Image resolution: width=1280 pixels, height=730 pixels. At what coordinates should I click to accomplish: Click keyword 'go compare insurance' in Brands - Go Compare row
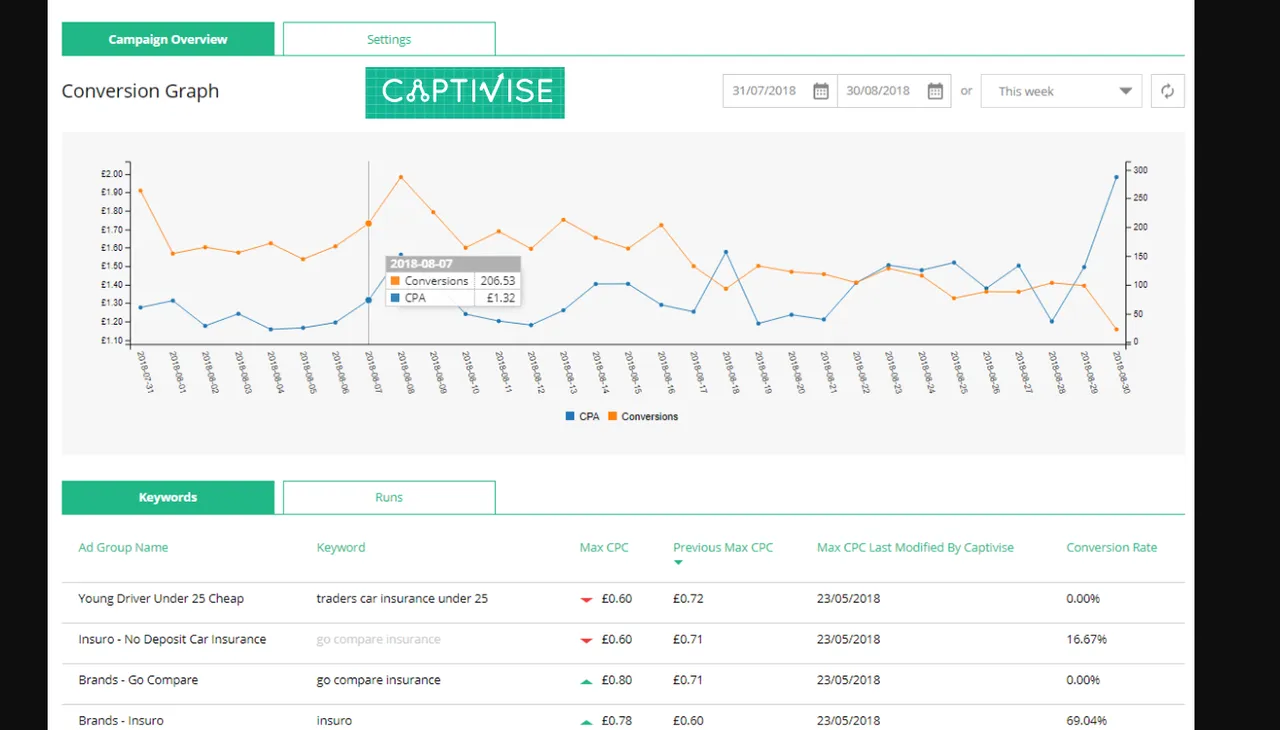click(378, 680)
